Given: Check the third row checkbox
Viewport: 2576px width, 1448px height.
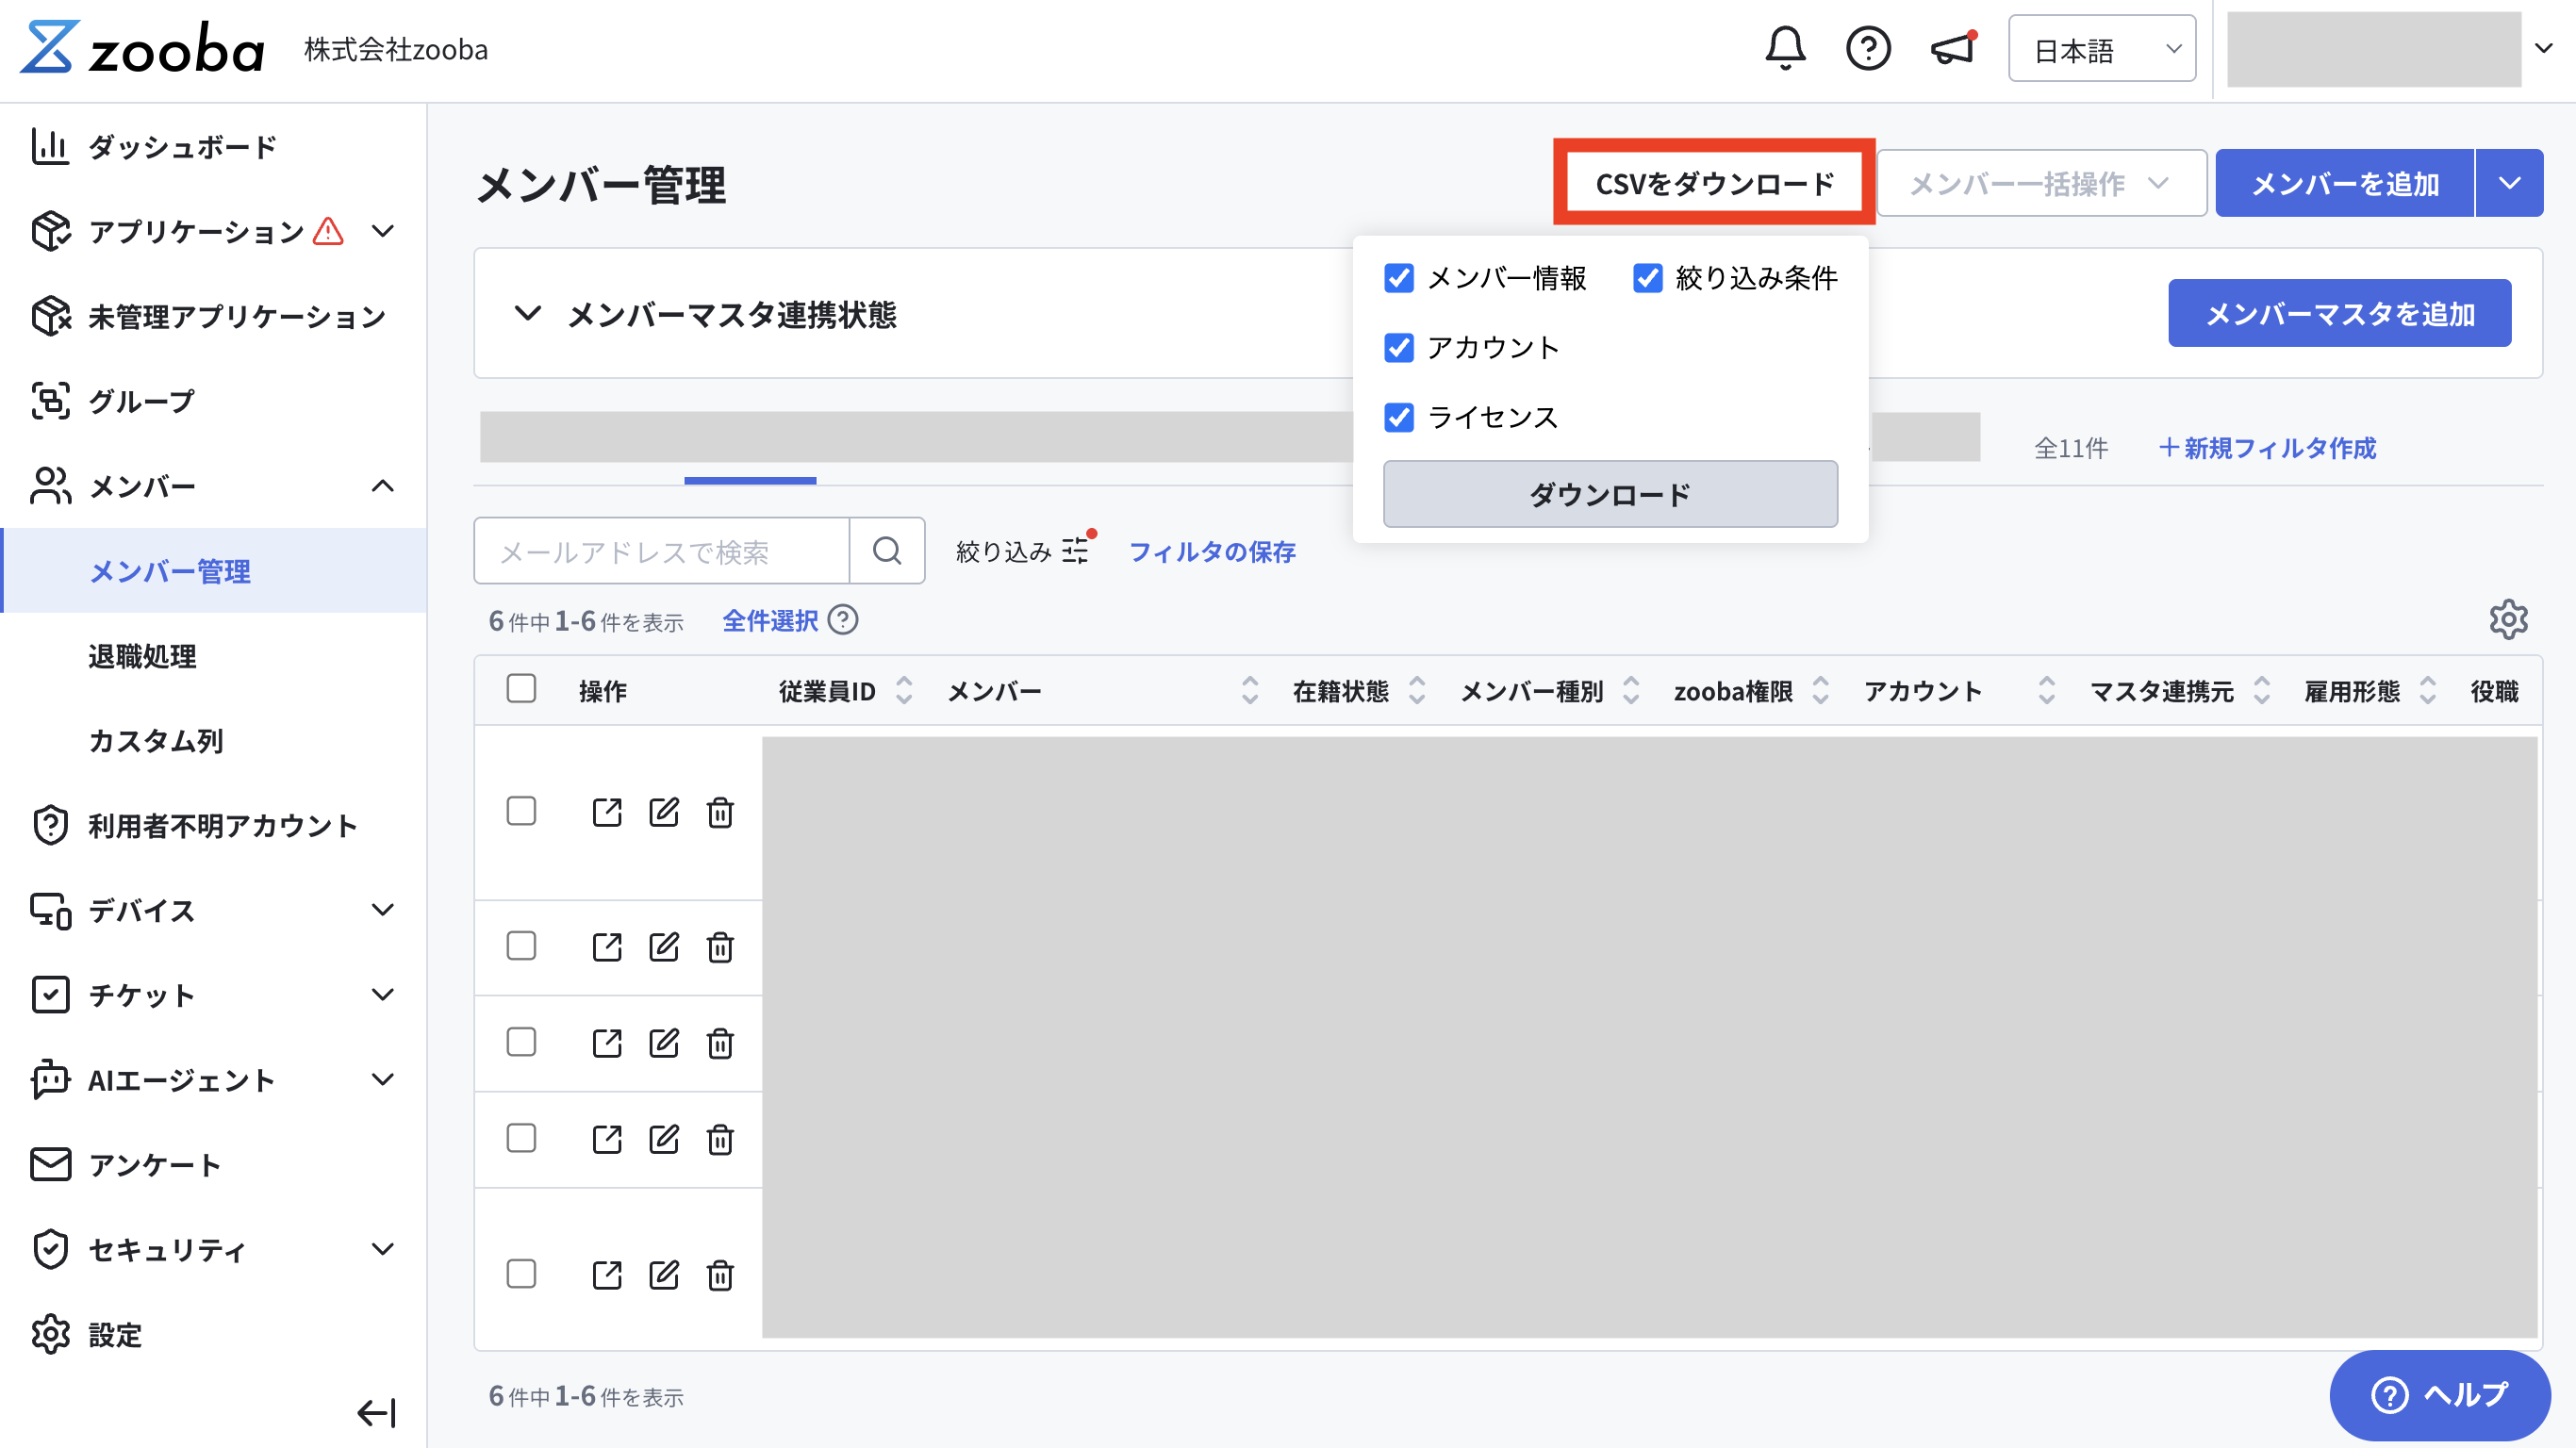Looking at the screenshot, I should (521, 1042).
